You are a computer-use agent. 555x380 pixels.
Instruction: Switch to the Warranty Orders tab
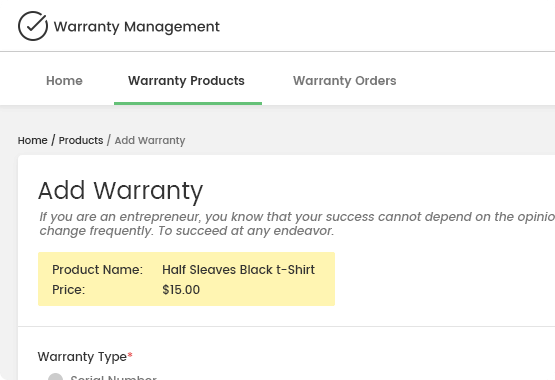click(344, 81)
